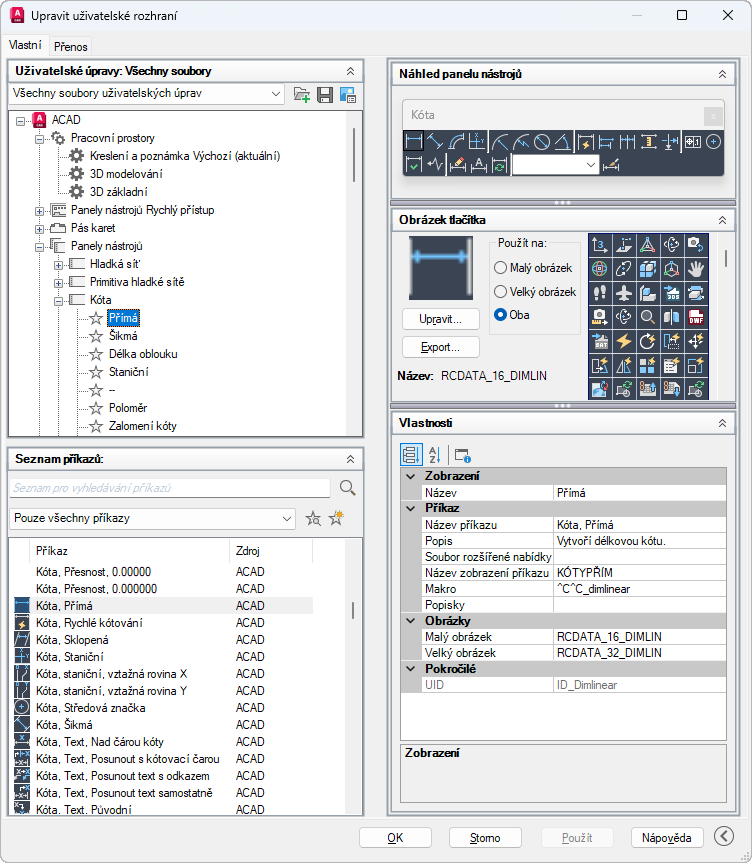The height and width of the screenshot is (863, 752).
Task: Click the Aligned dimension icon in toolbar preview
Action: click(435, 142)
